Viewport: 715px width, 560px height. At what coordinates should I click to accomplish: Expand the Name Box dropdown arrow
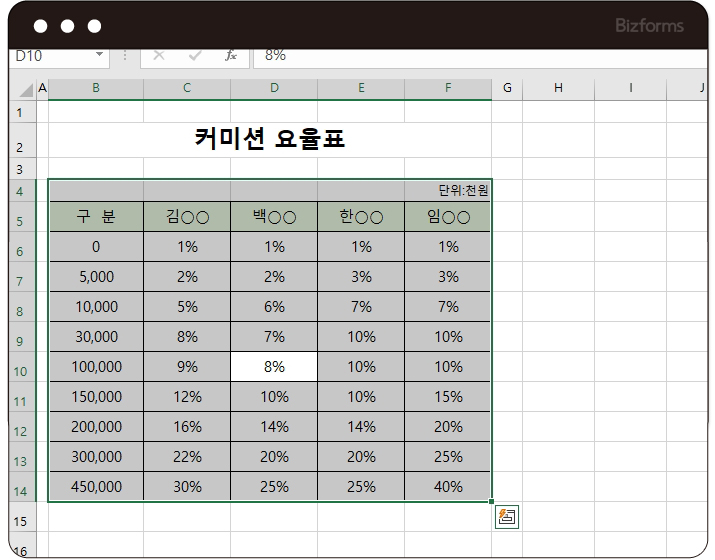point(99,55)
